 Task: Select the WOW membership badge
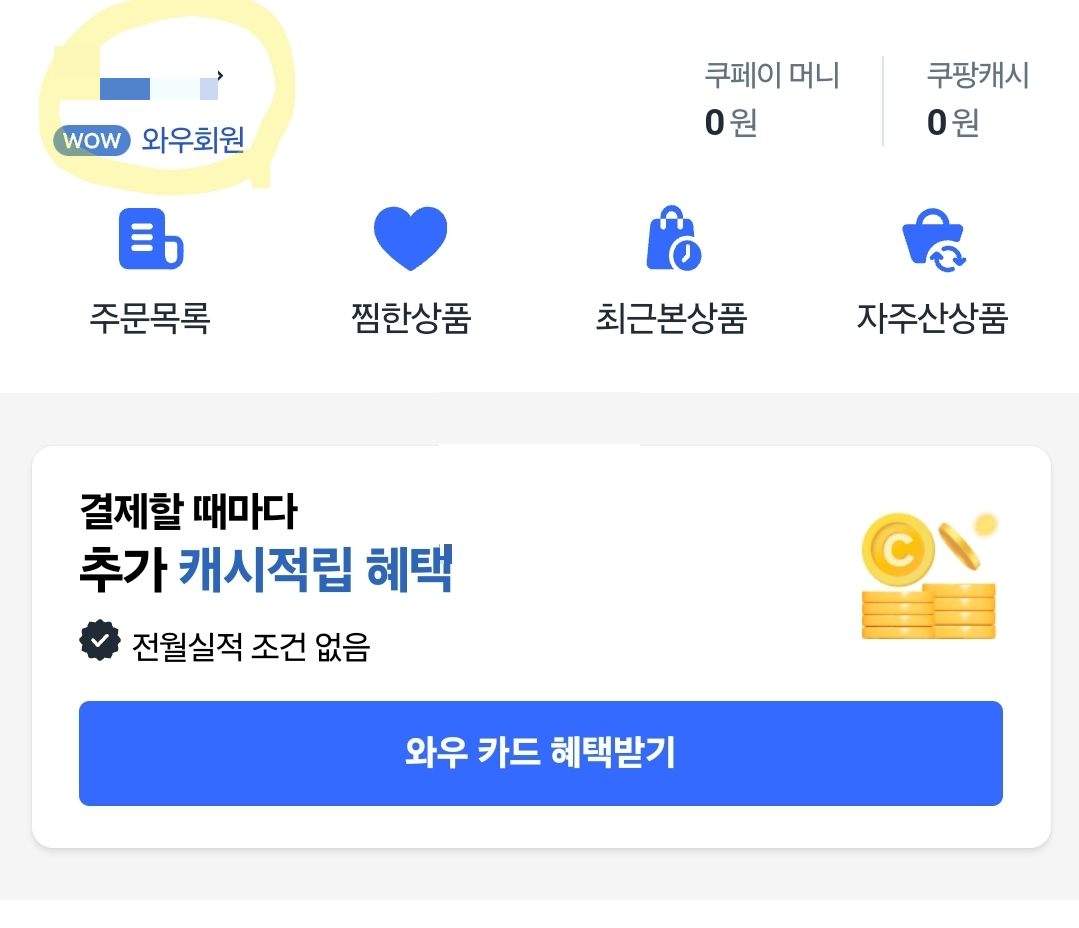click(91, 141)
